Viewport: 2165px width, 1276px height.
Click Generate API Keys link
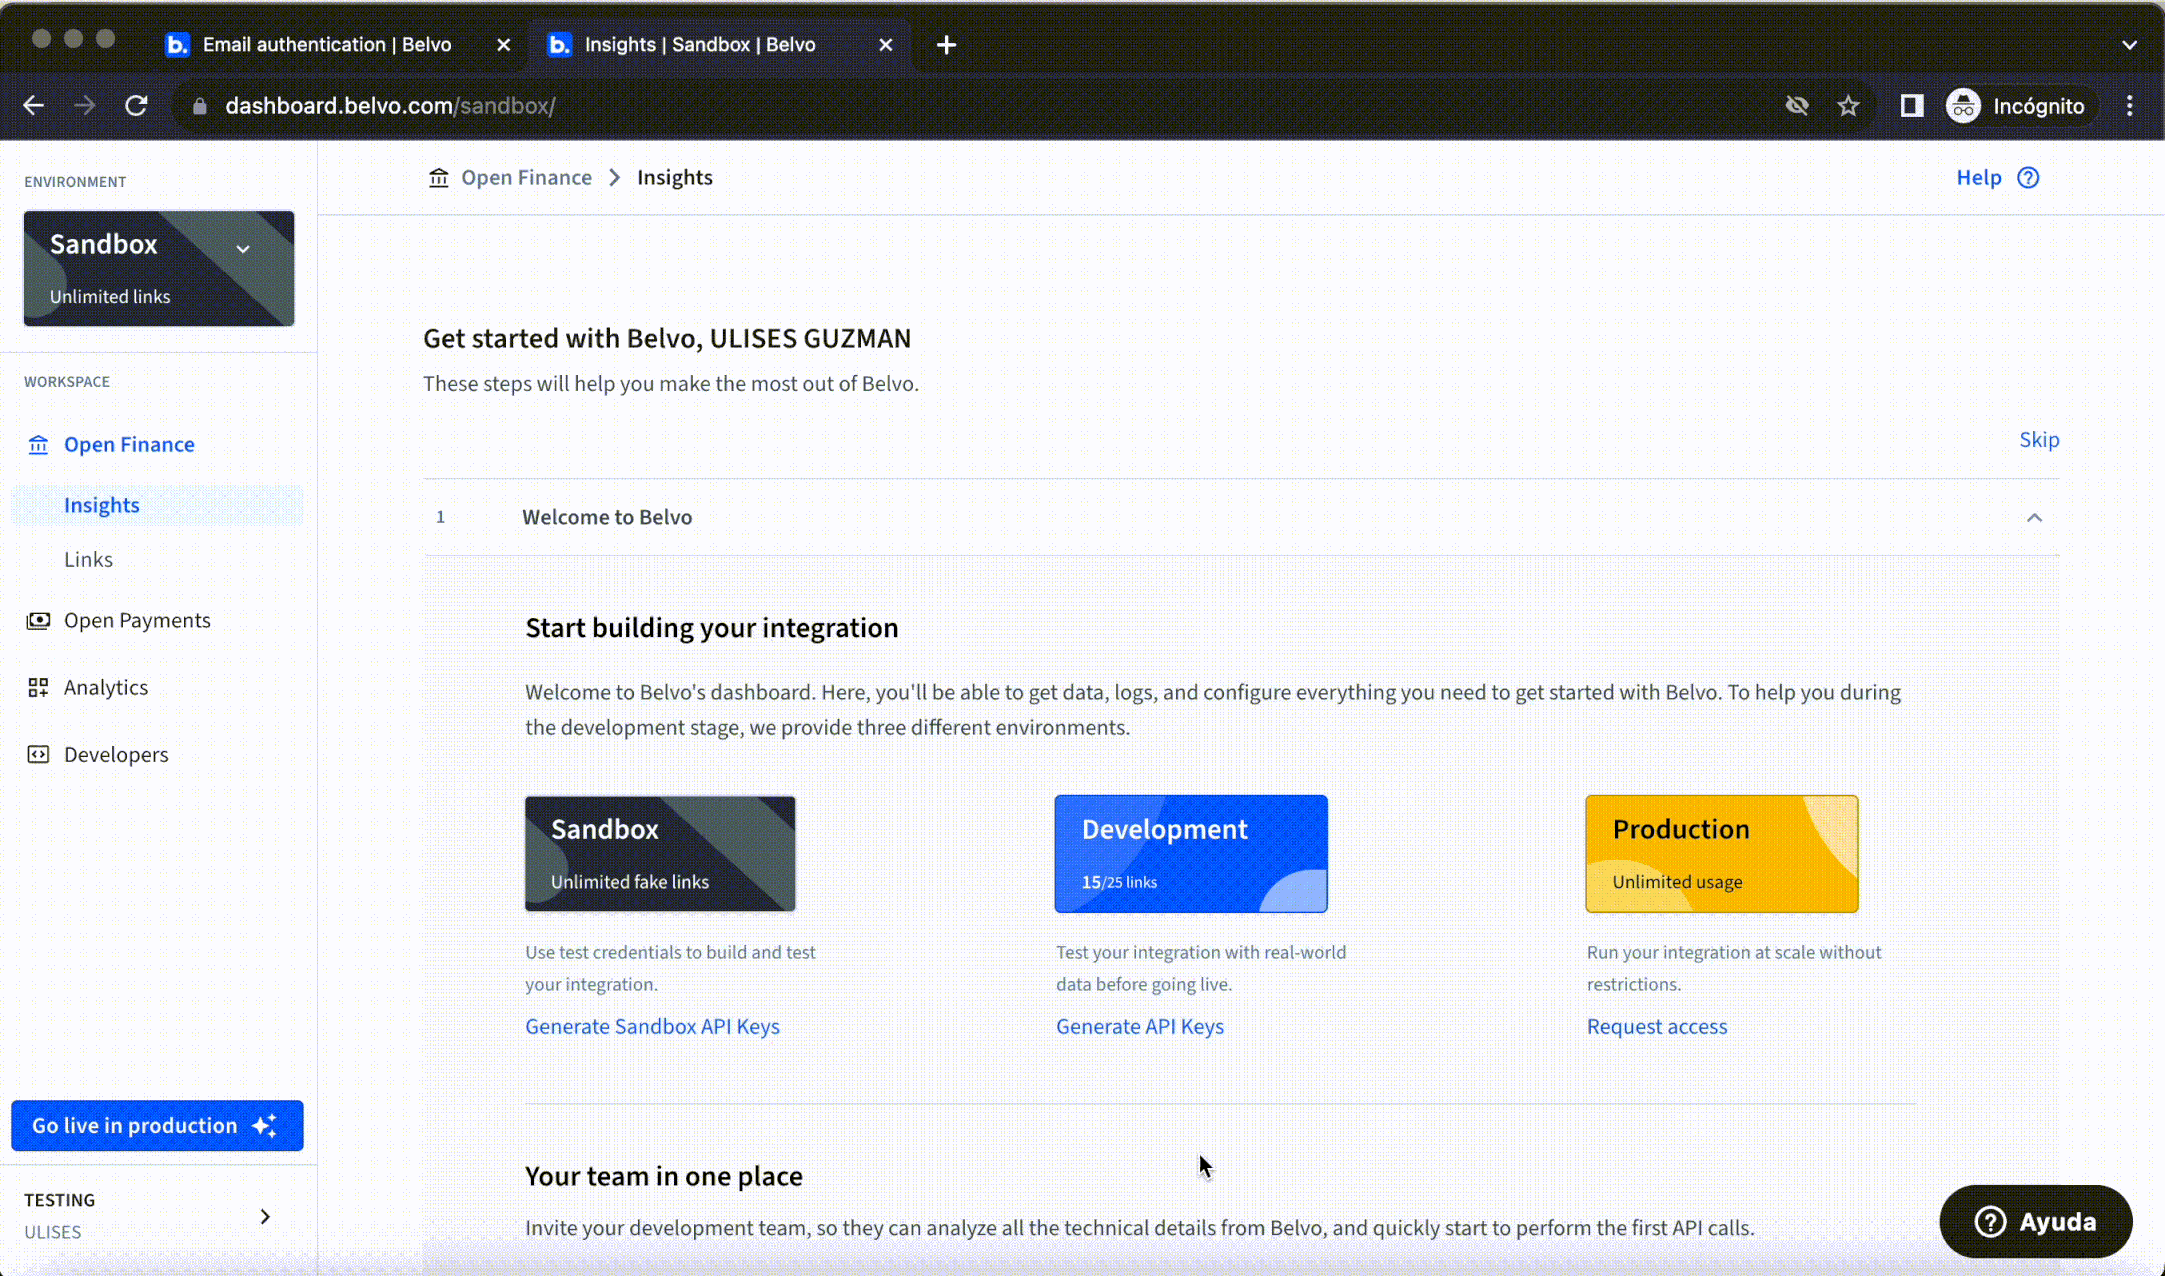[x=1140, y=1027]
